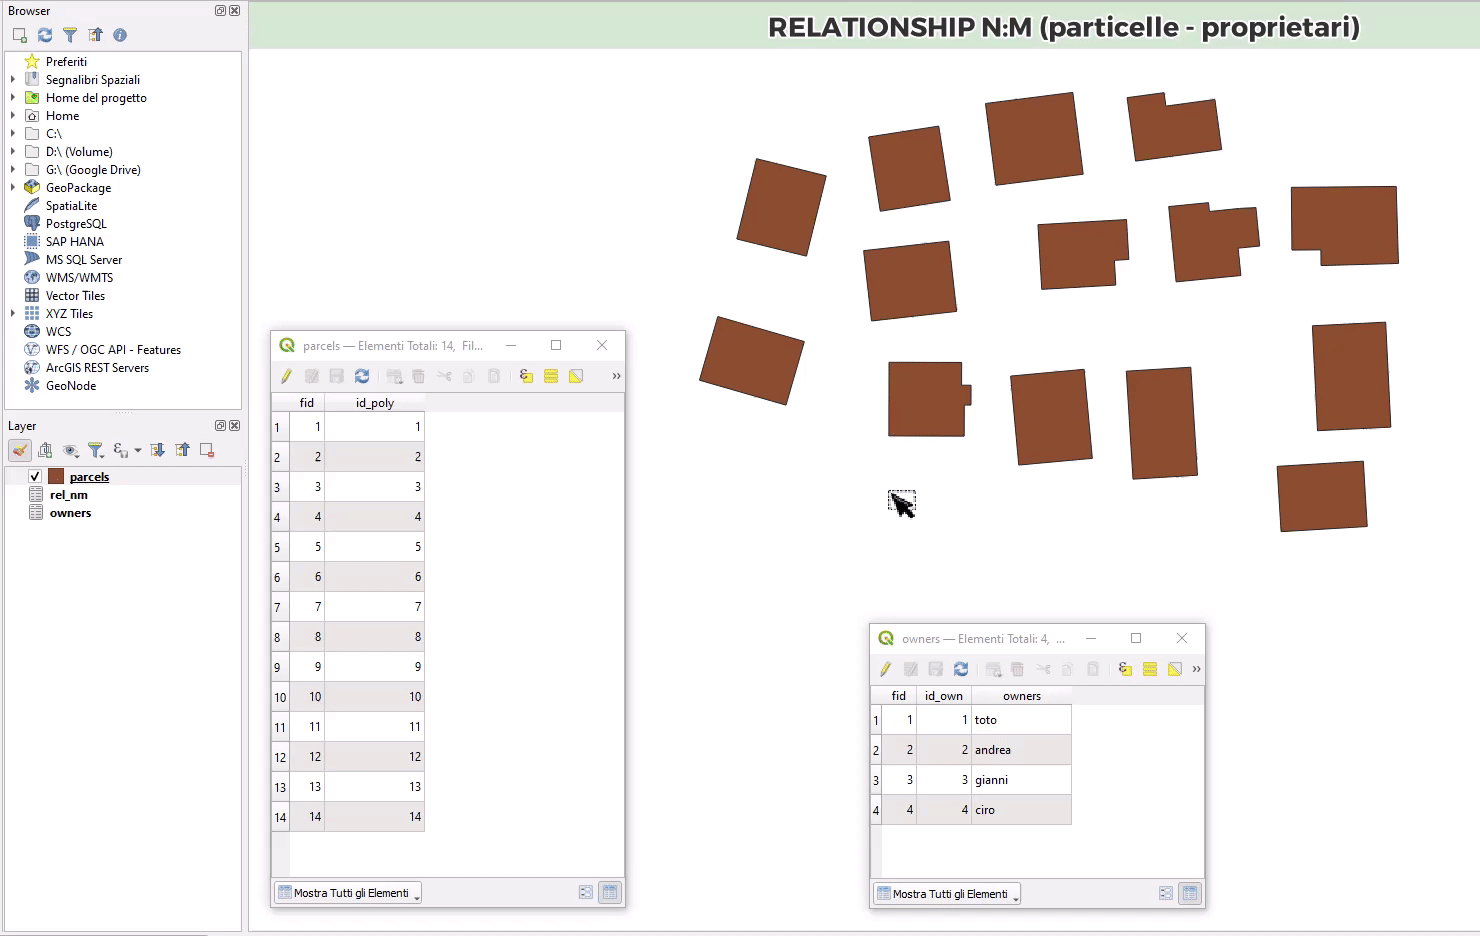The image size is (1480, 936).
Task: Open Manage Map Themes eye dropdown
Action: (71, 450)
